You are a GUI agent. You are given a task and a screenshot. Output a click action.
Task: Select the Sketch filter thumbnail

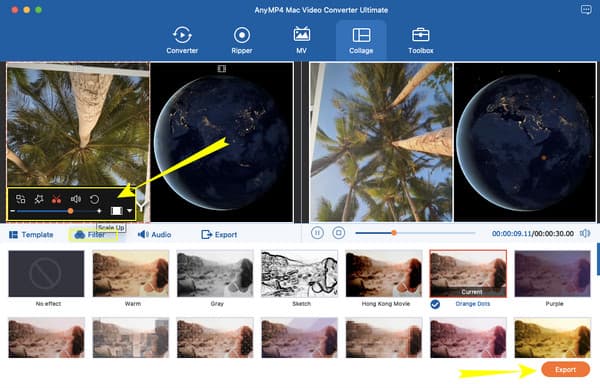click(x=299, y=274)
